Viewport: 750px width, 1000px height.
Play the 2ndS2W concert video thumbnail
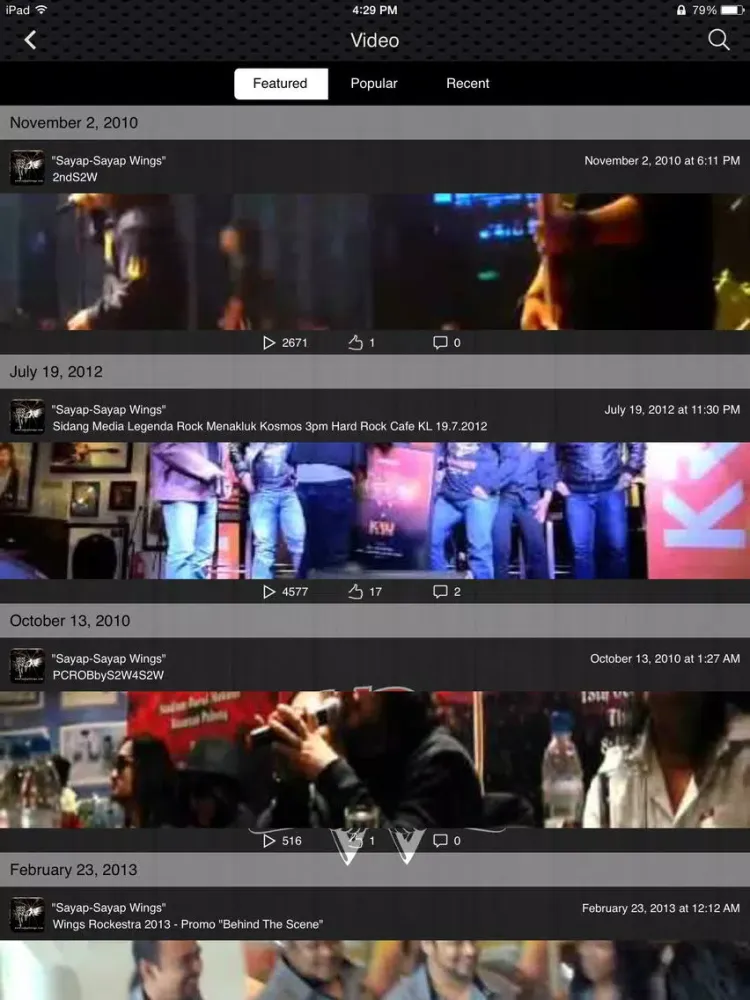click(x=375, y=261)
